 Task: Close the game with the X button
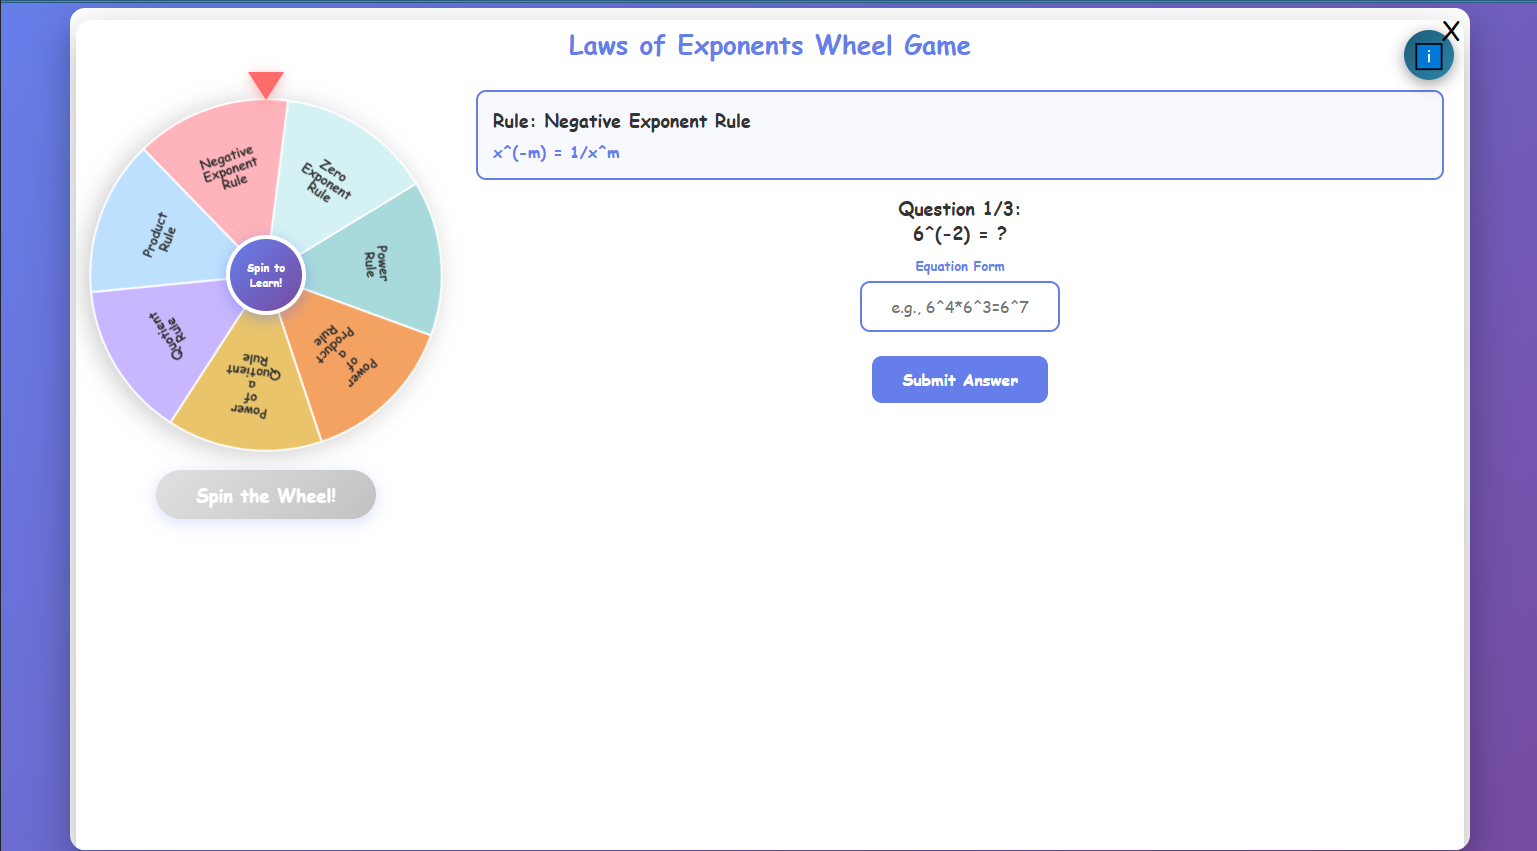point(1450,30)
